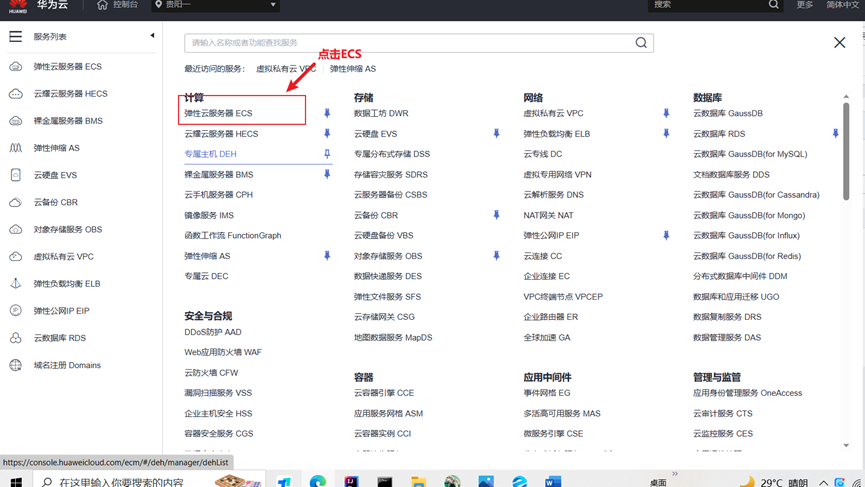
Task: Unpin 云备份 CBR pin icon
Action: (496, 215)
